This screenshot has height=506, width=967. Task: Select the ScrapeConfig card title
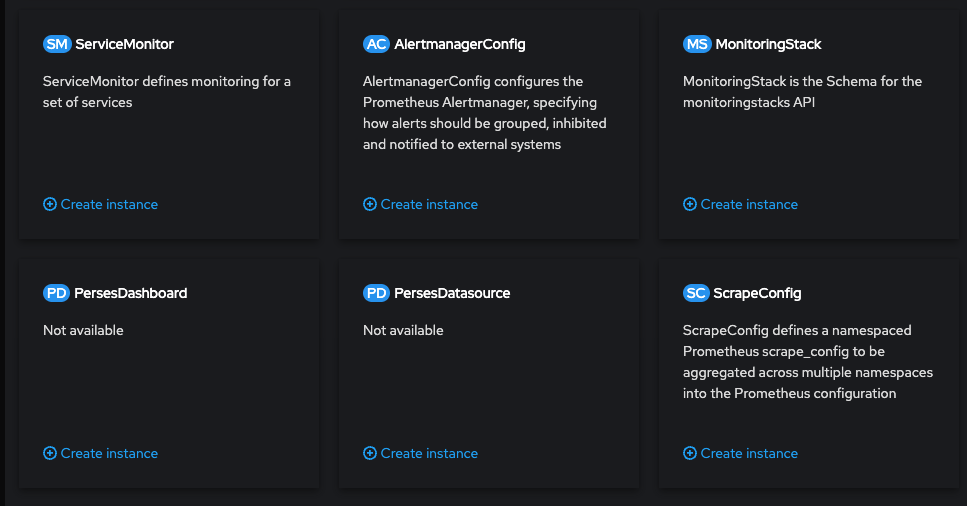click(757, 293)
